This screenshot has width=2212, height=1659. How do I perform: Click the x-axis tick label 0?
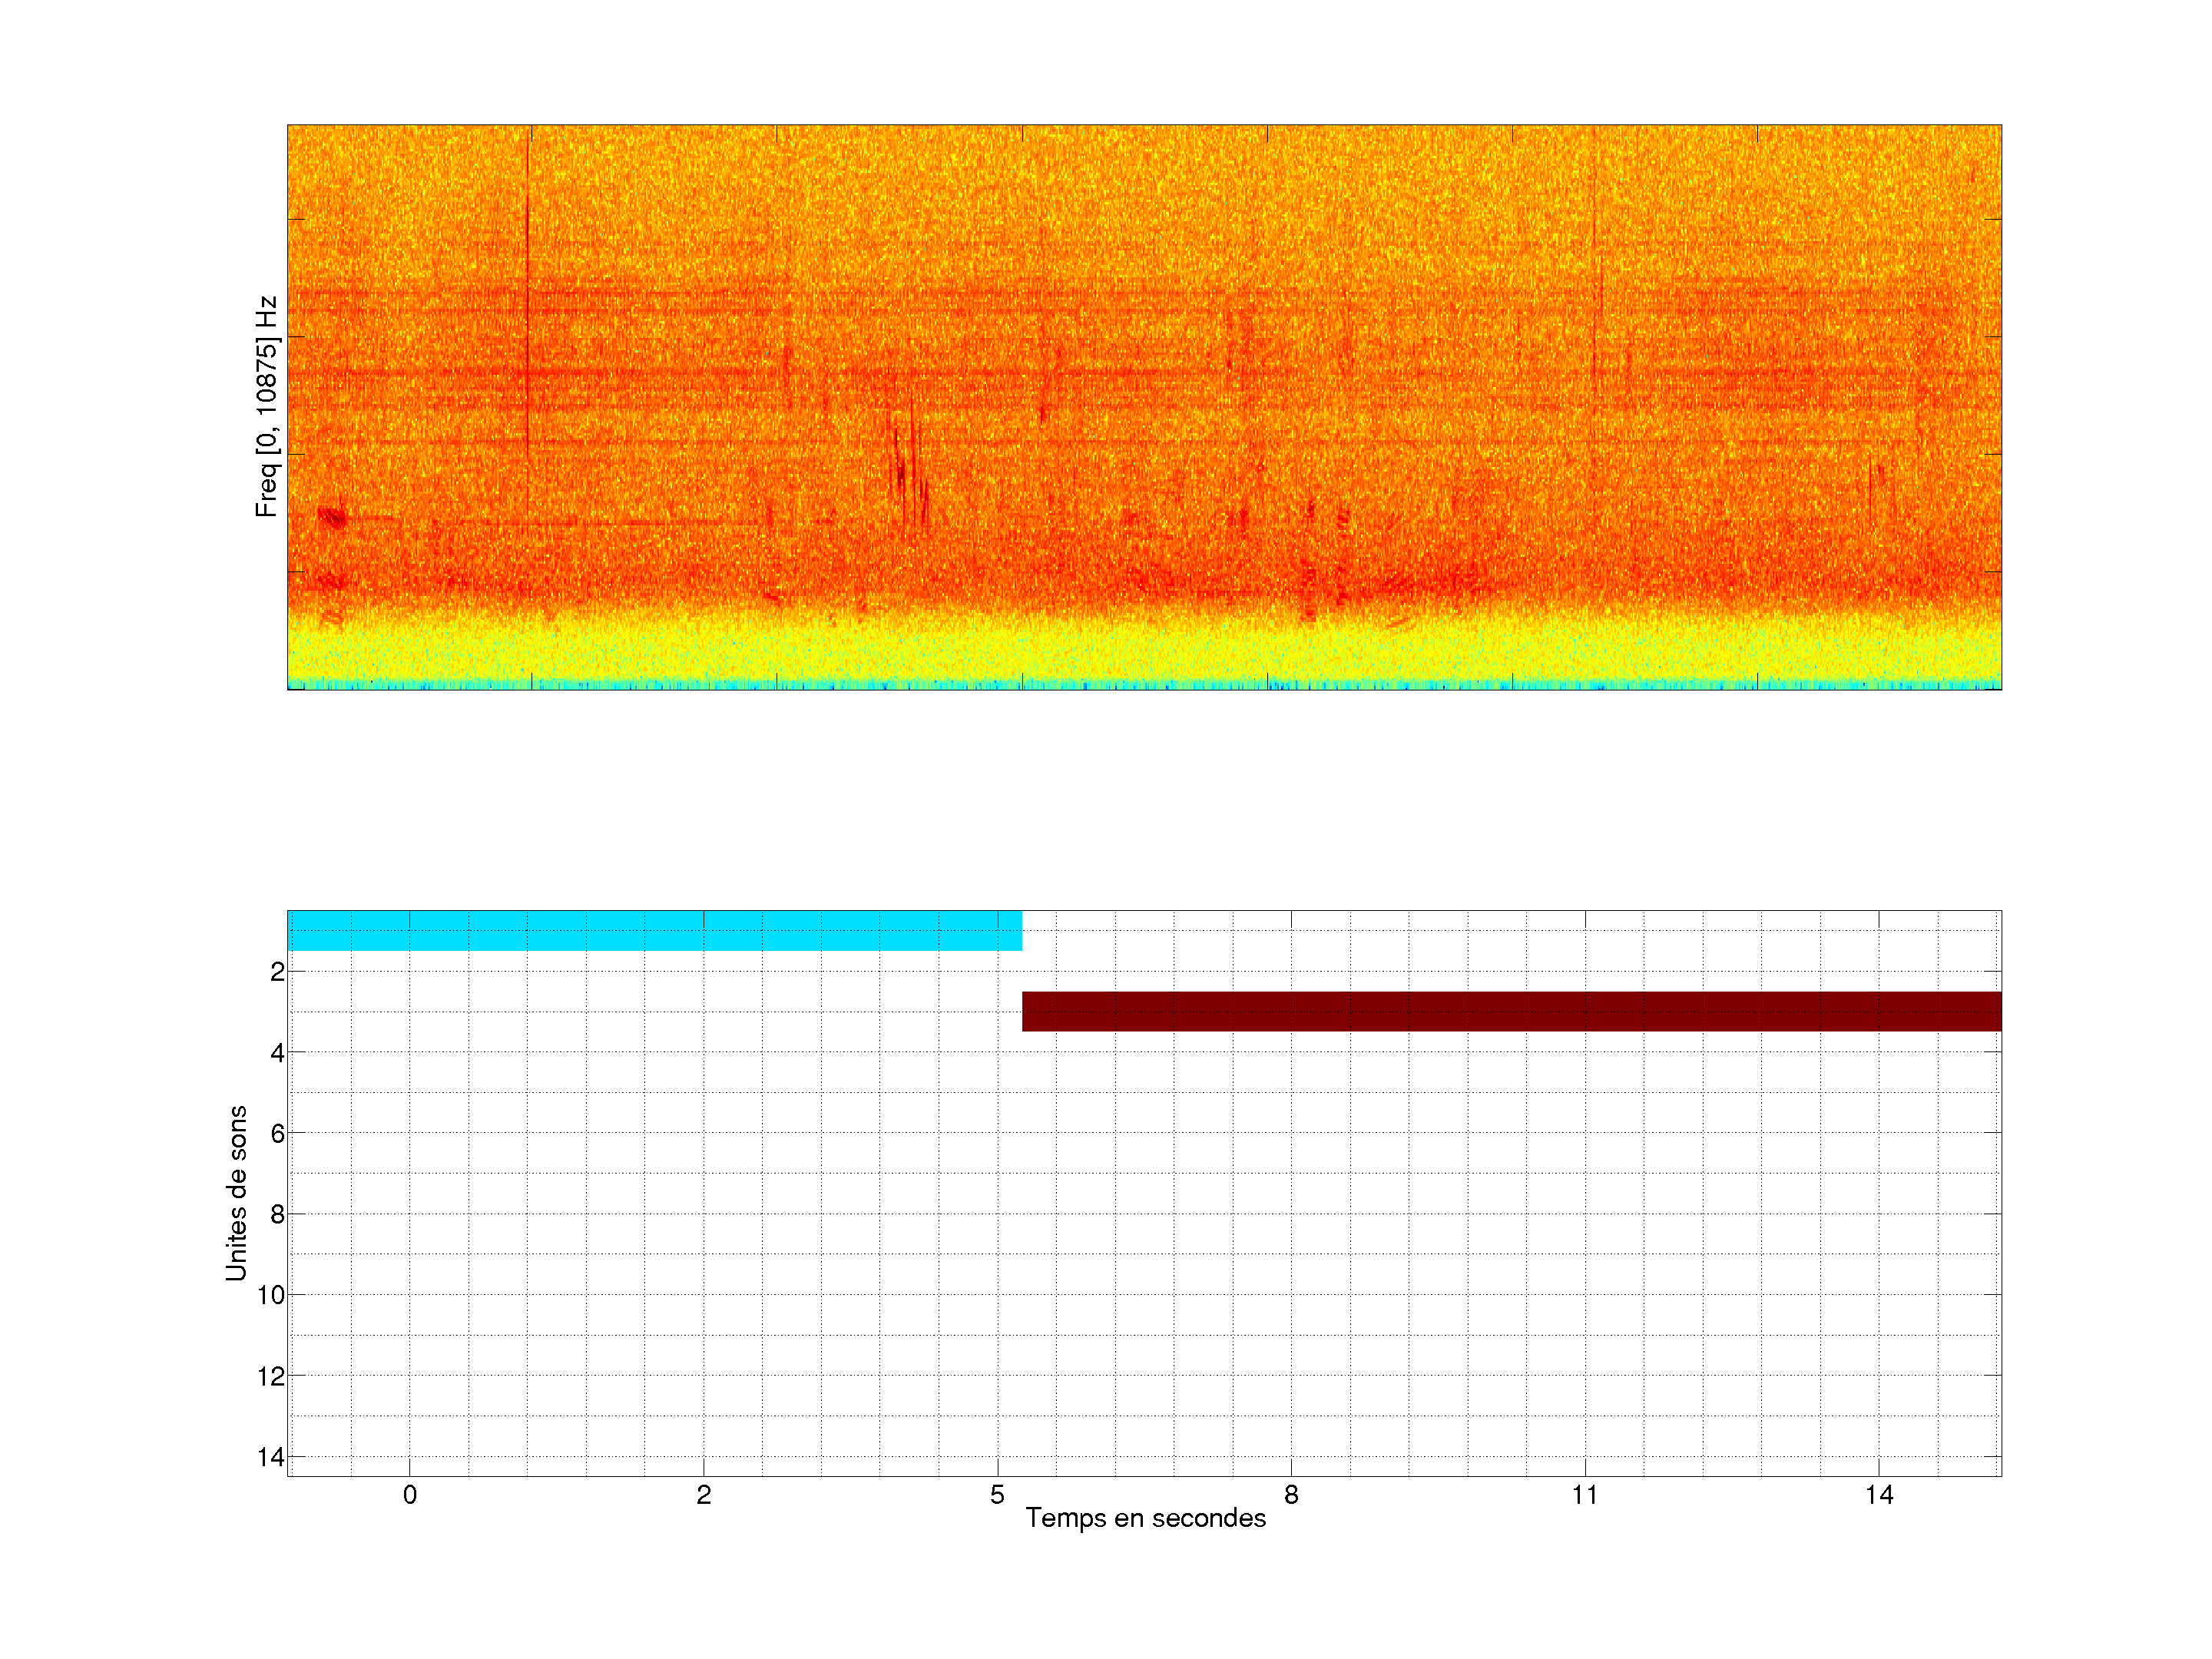click(410, 1495)
